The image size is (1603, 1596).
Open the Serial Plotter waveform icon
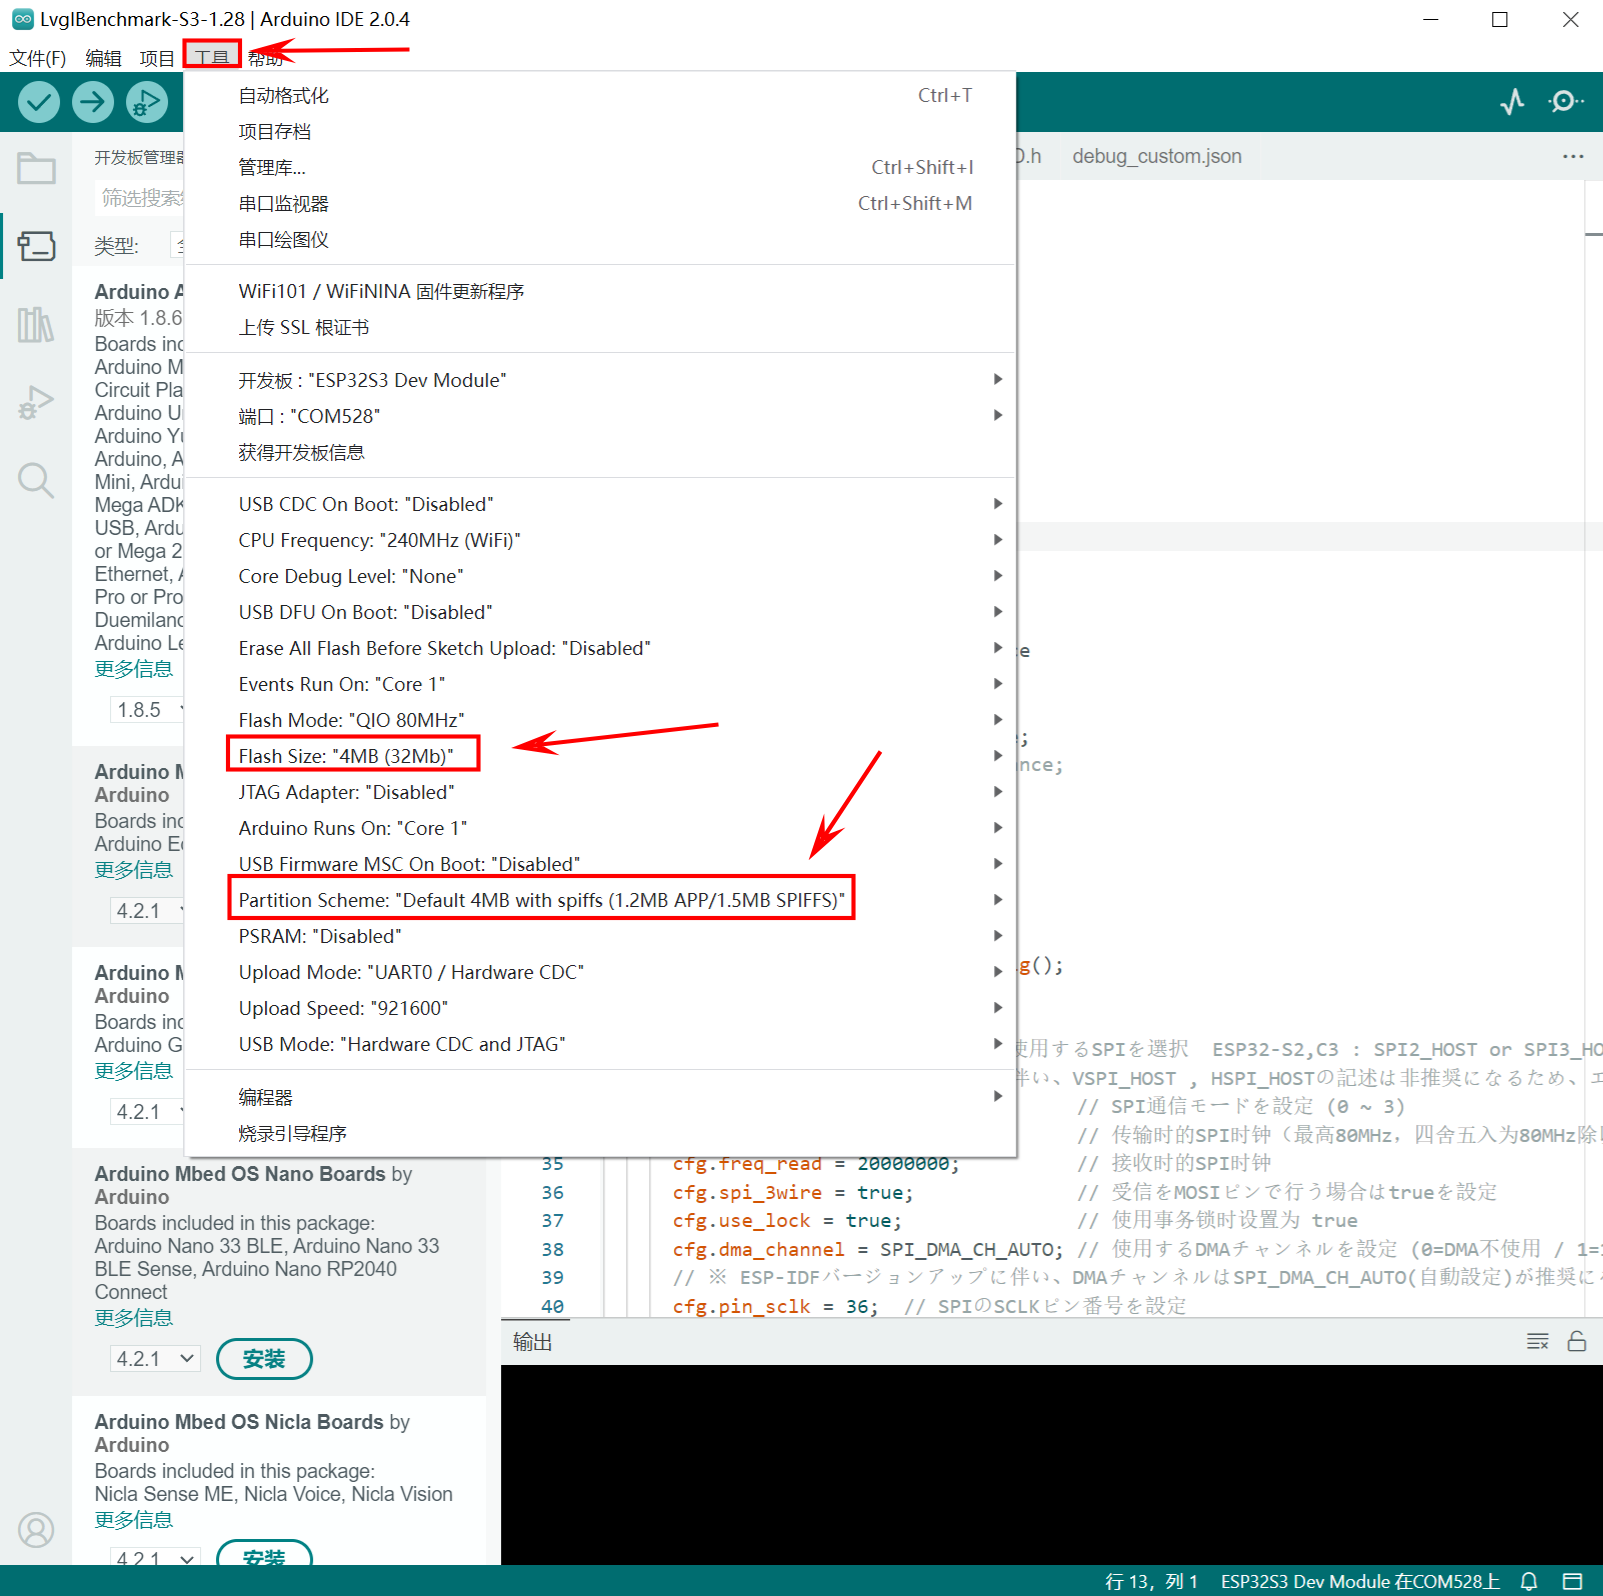tap(1513, 101)
